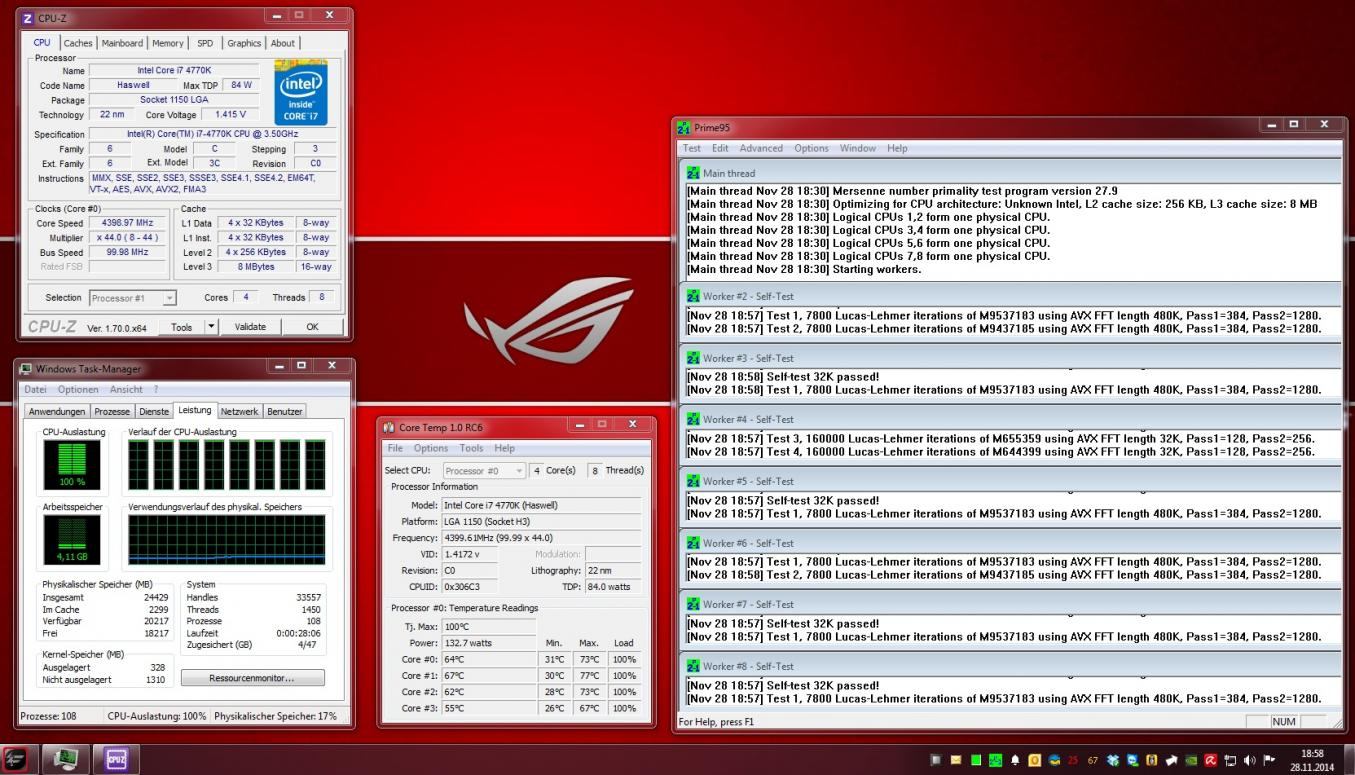Screen dimensions: 1355x775
Task: Click the Outlook tray icon
Action: tap(1035, 760)
